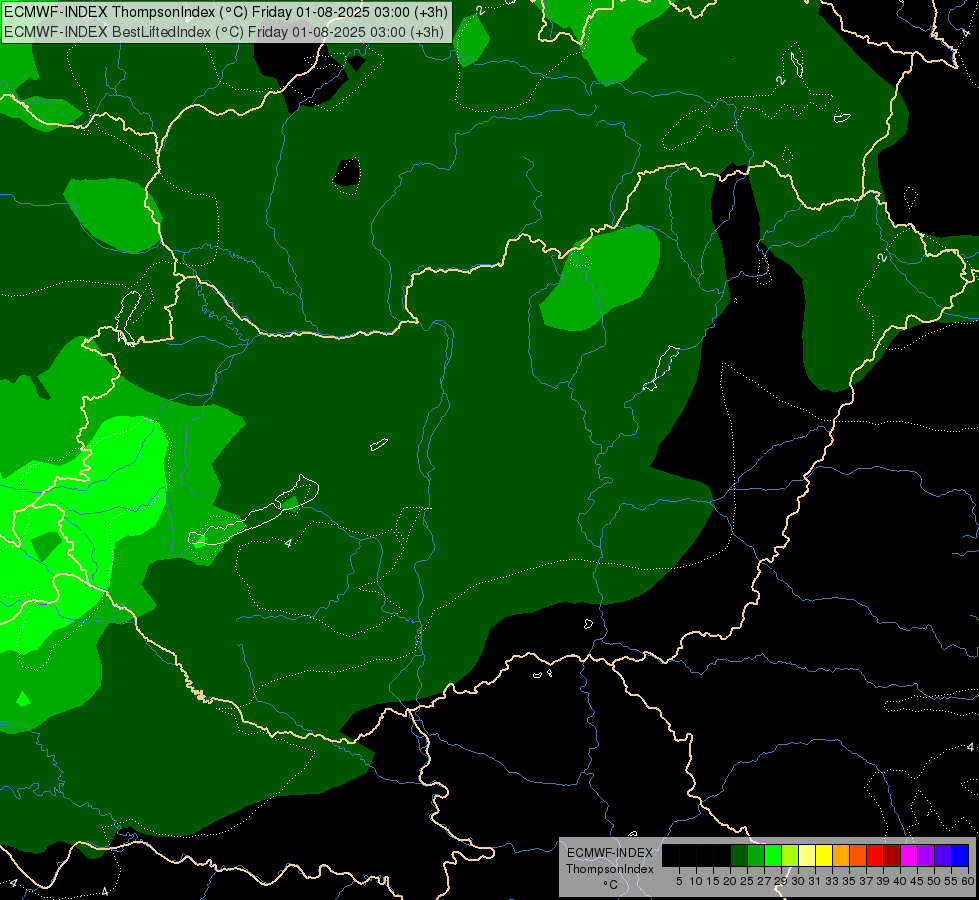This screenshot has height=900, width=979.
Task: Pick the dark red 39–40 legend swatch
Action: click(x=892, y=855)
